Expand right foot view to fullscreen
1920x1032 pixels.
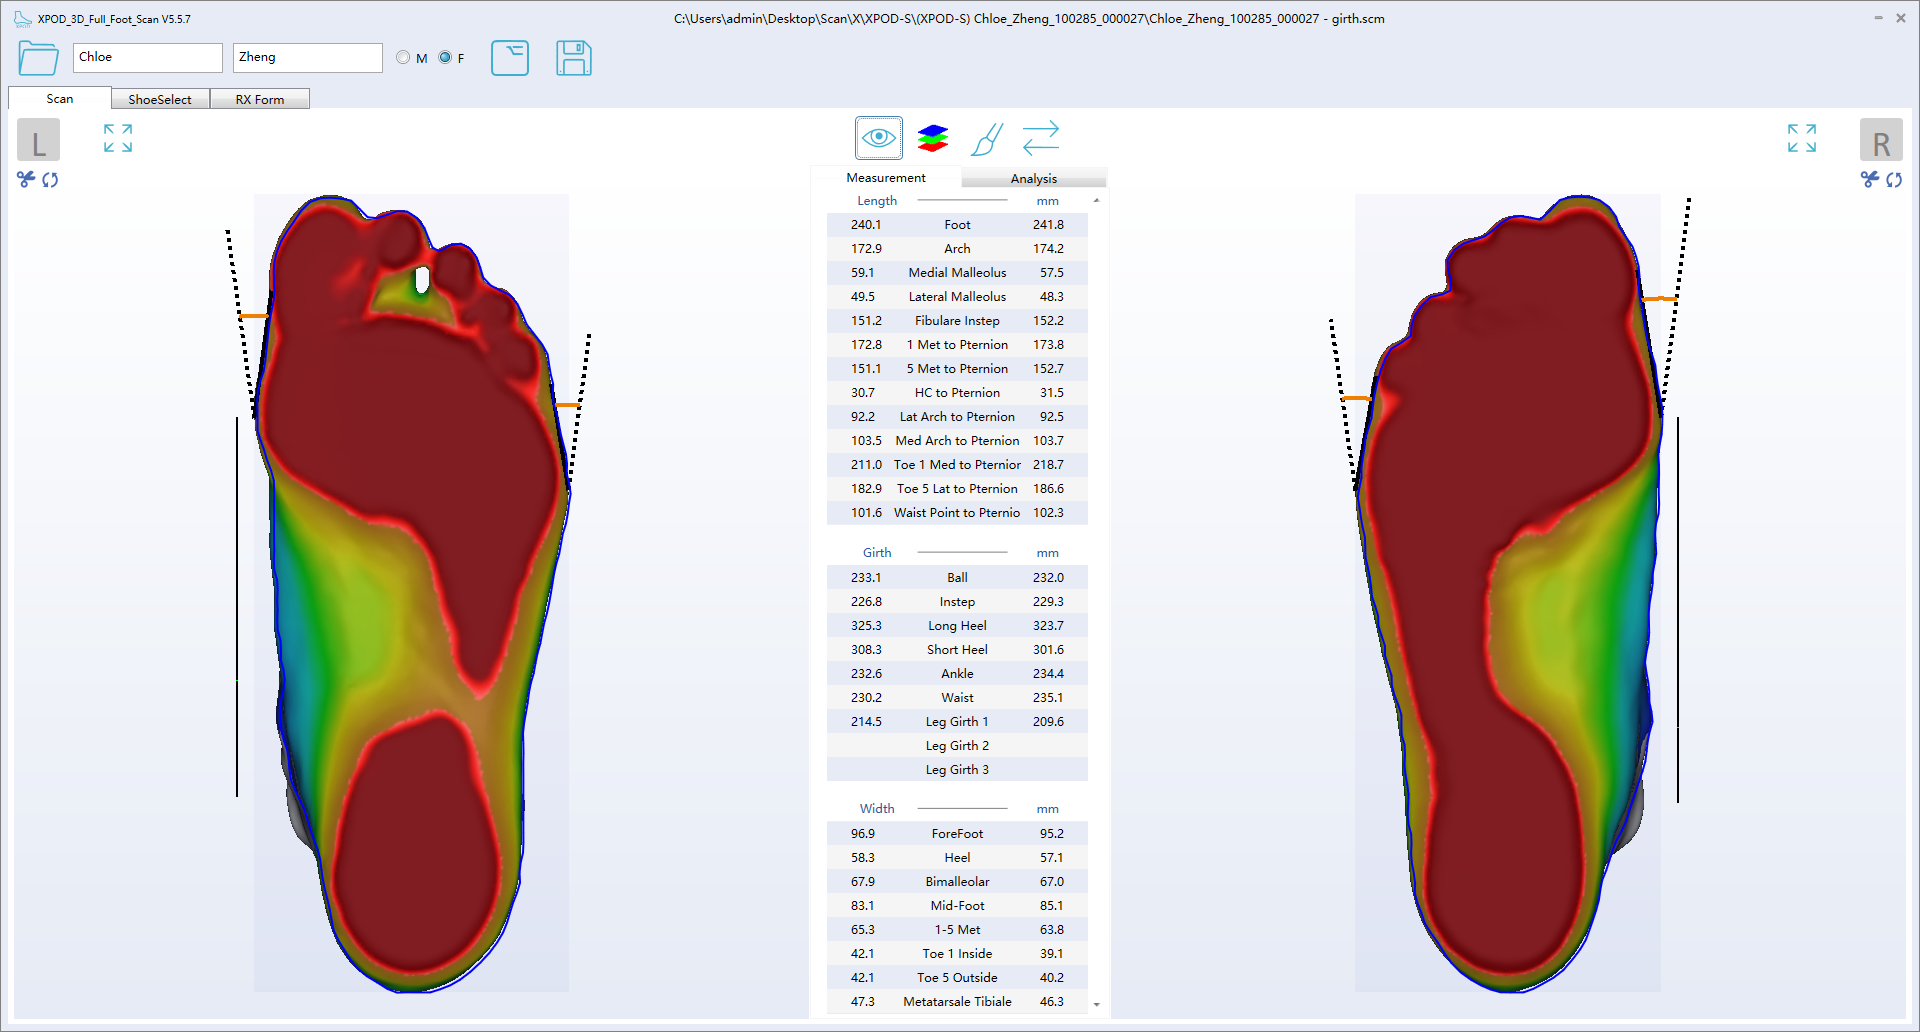(1801, 138)
